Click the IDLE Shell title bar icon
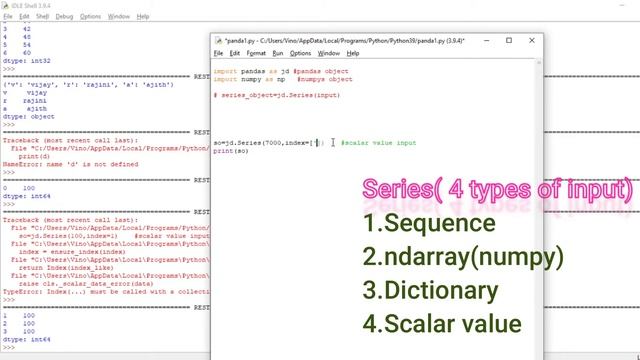640x360 pixels. point(5,5)
